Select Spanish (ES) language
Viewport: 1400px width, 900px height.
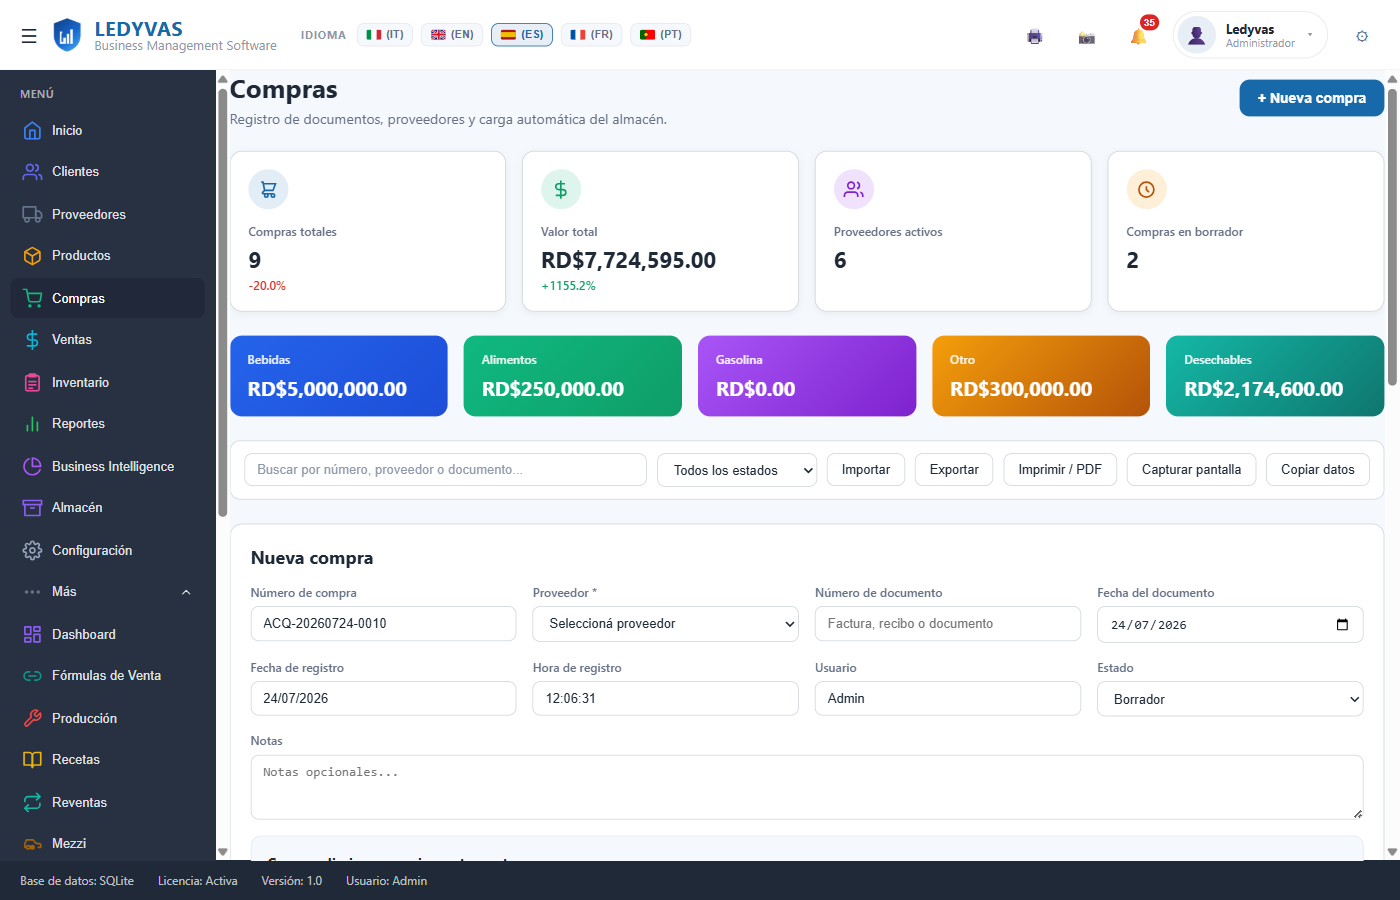522,34
